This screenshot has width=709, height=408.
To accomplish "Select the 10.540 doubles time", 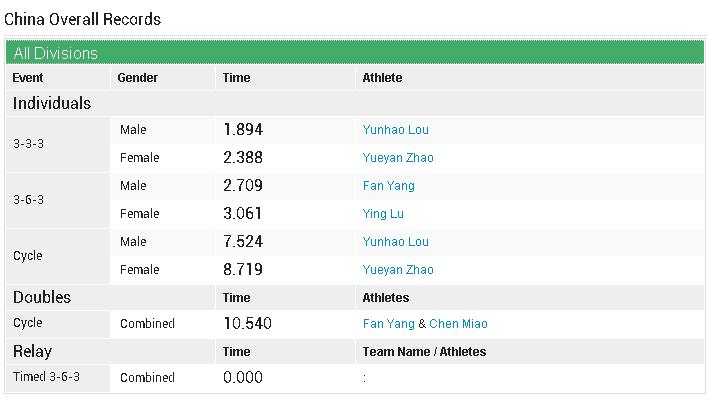I will tap(247, 324).
